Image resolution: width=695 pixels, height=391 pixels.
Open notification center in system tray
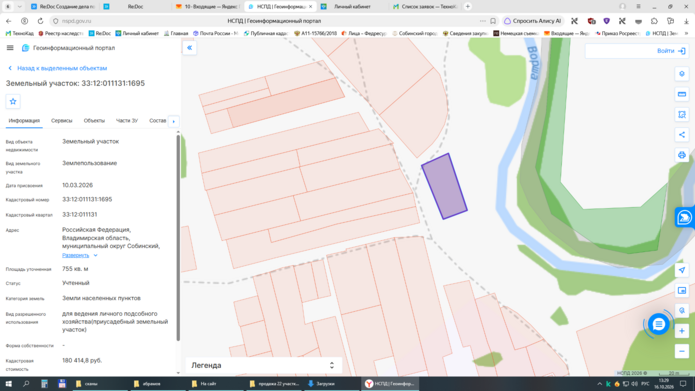coord(683,384)
